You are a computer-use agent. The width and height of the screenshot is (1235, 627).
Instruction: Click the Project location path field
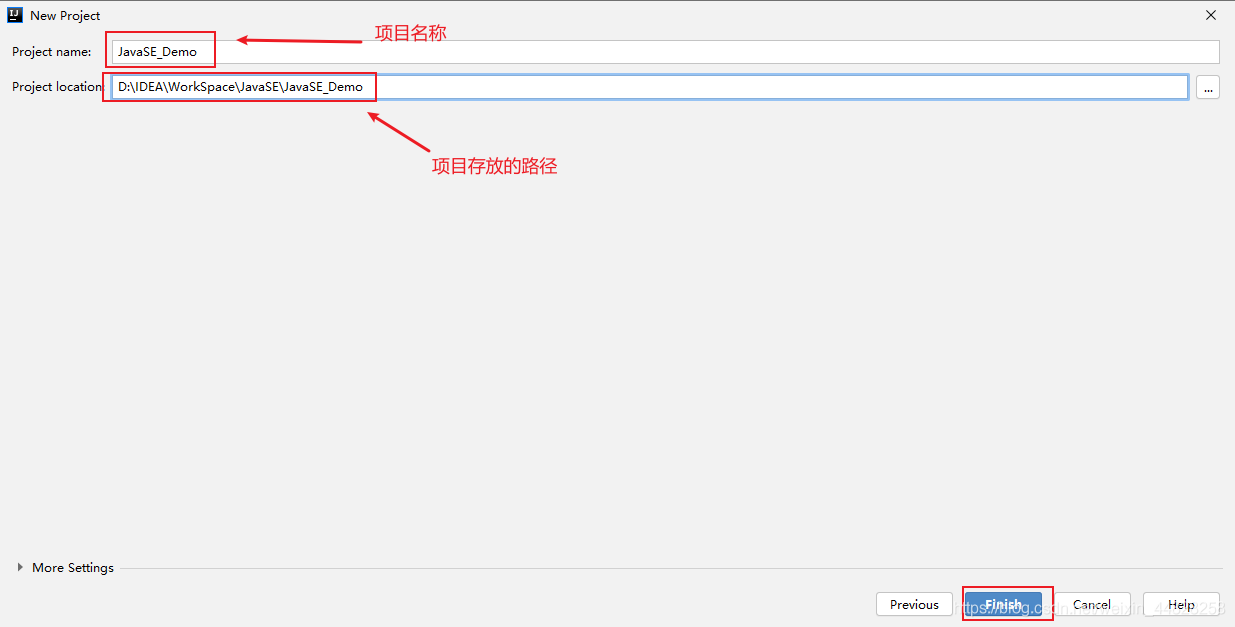coord(650,87)
